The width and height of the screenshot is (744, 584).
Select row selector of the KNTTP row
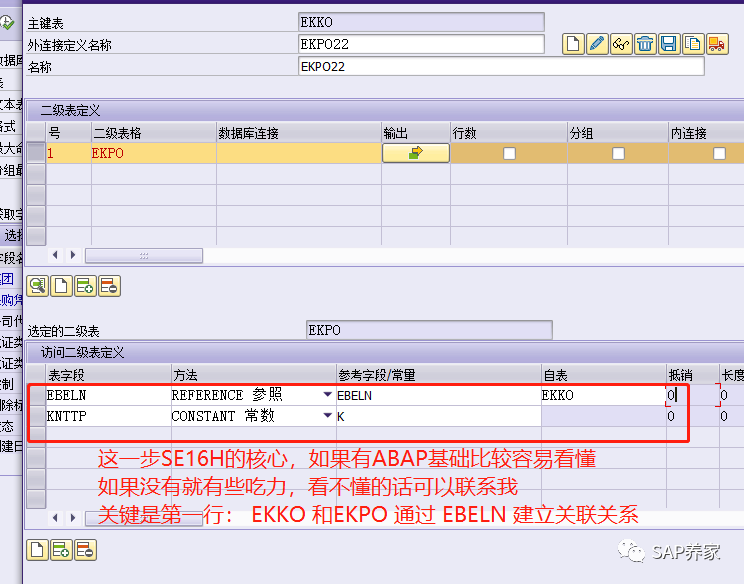37,416
